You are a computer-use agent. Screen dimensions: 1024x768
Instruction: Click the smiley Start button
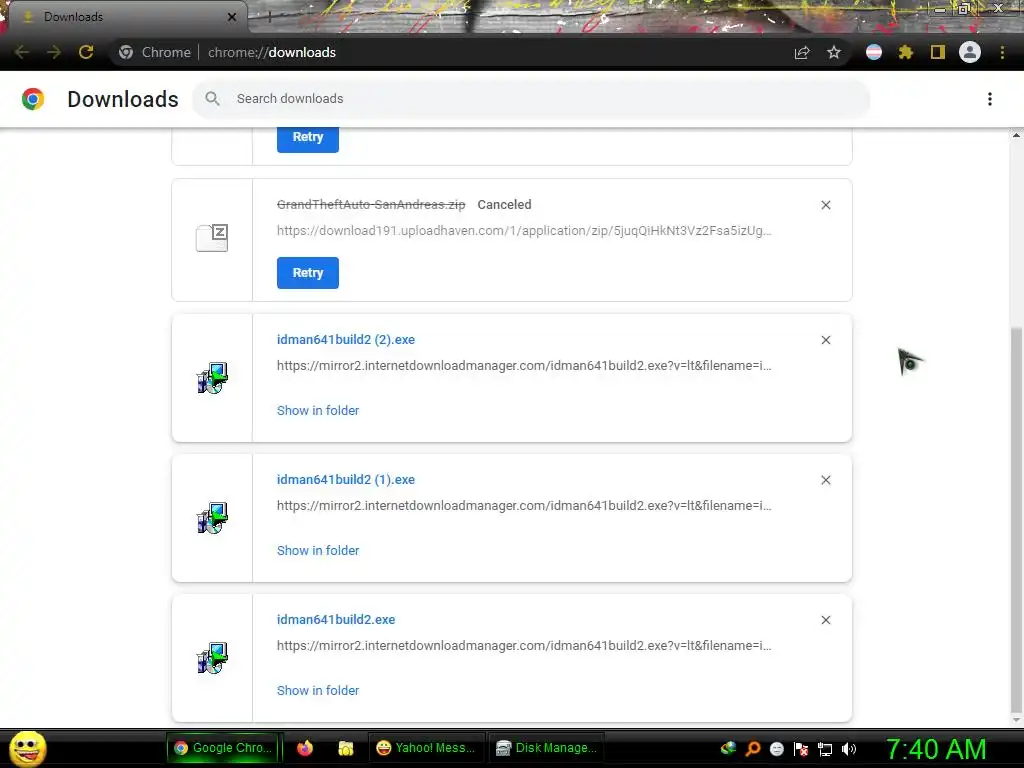(x=27, y=748)
